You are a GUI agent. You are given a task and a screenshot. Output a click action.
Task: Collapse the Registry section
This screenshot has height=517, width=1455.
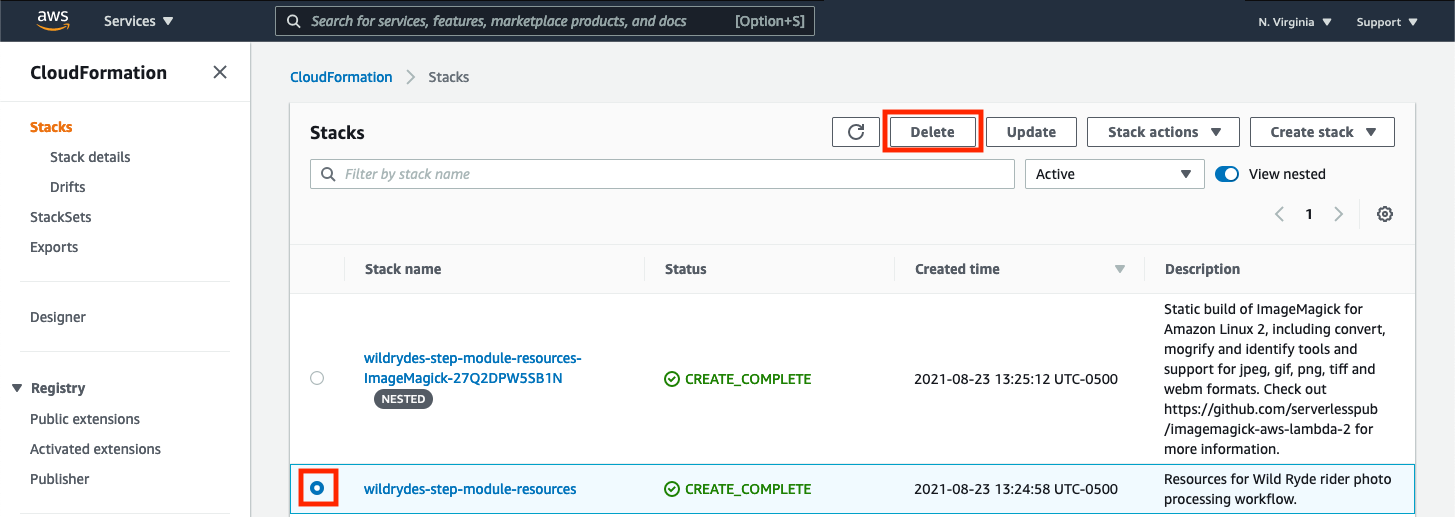point(48,388)
